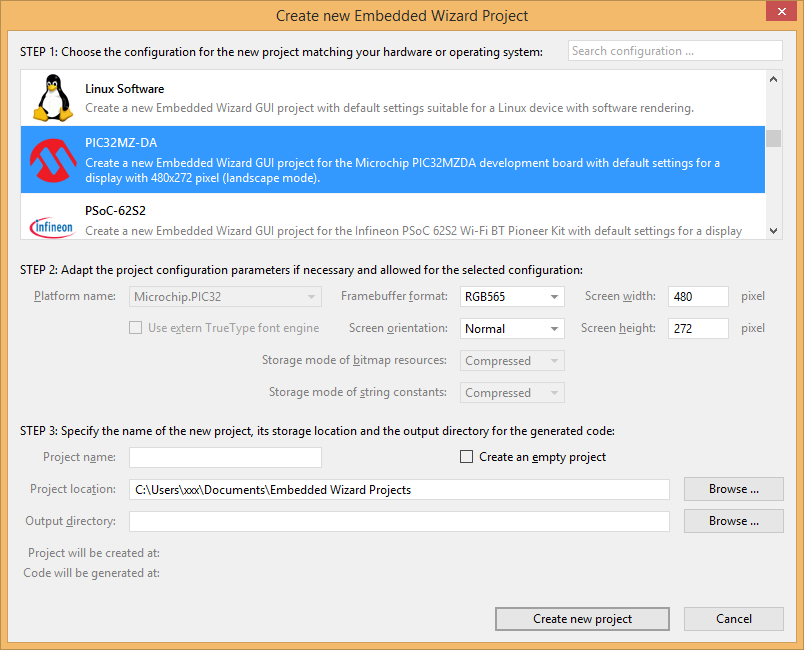Close the wizard dialog window
This screenshot has height=650, width=804.
pyautogui.click(x=780, y=13)
